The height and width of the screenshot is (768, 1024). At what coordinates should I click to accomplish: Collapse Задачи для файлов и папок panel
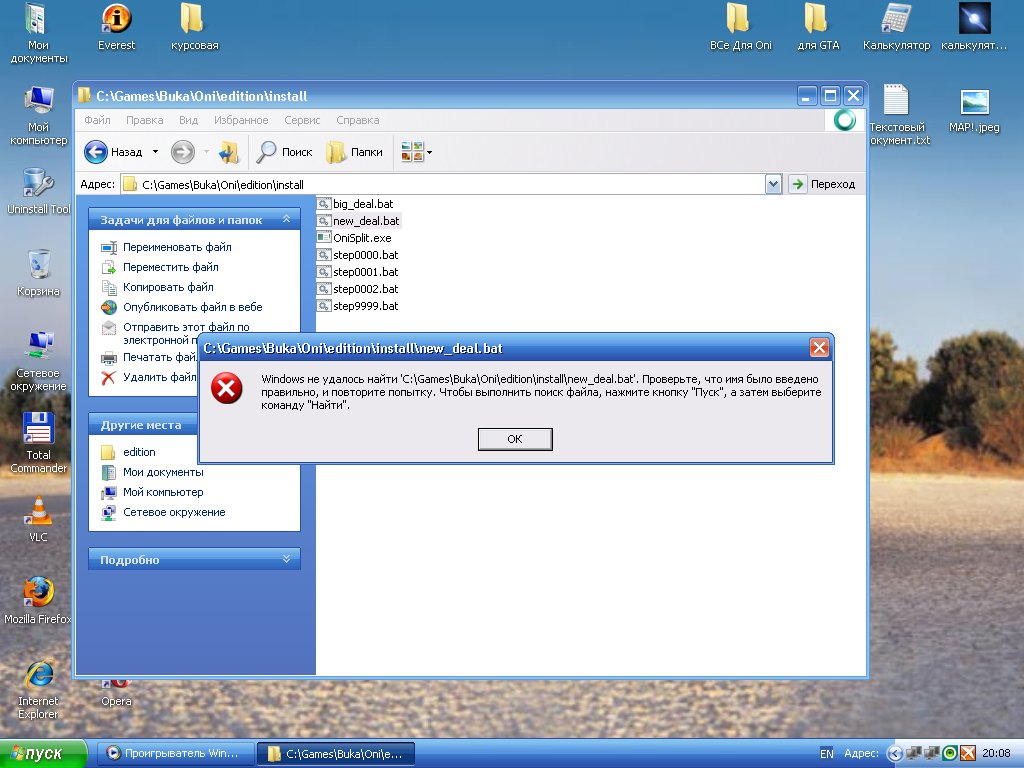286,219
